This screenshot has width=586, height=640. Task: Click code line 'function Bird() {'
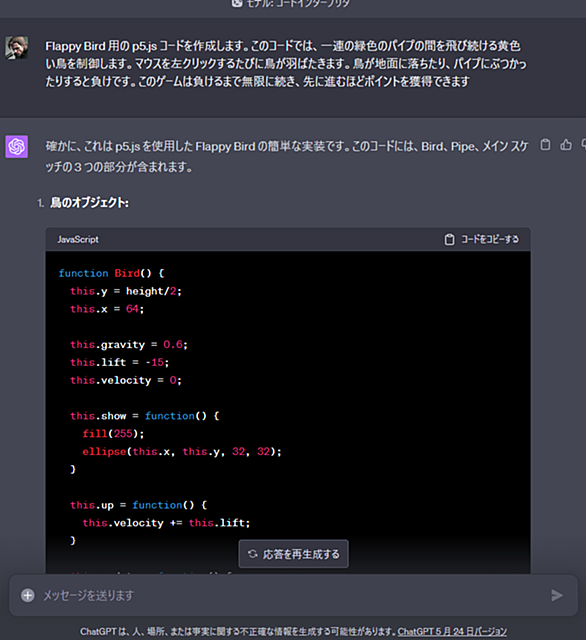111,273
